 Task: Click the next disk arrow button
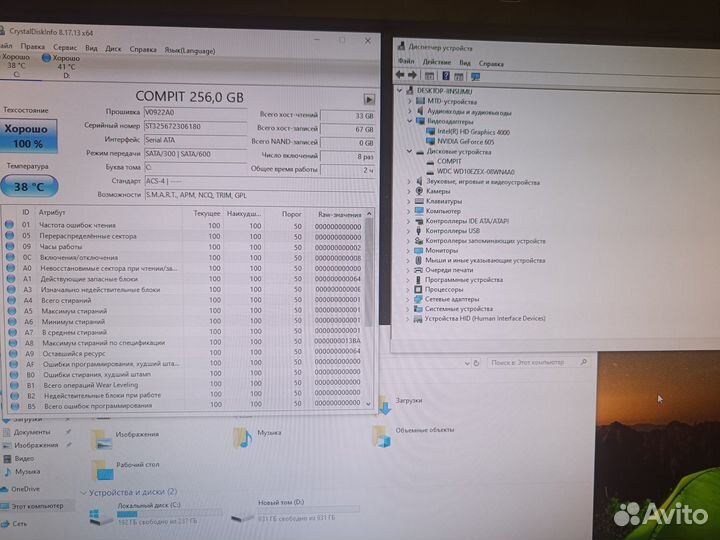(x=369, y=99)
